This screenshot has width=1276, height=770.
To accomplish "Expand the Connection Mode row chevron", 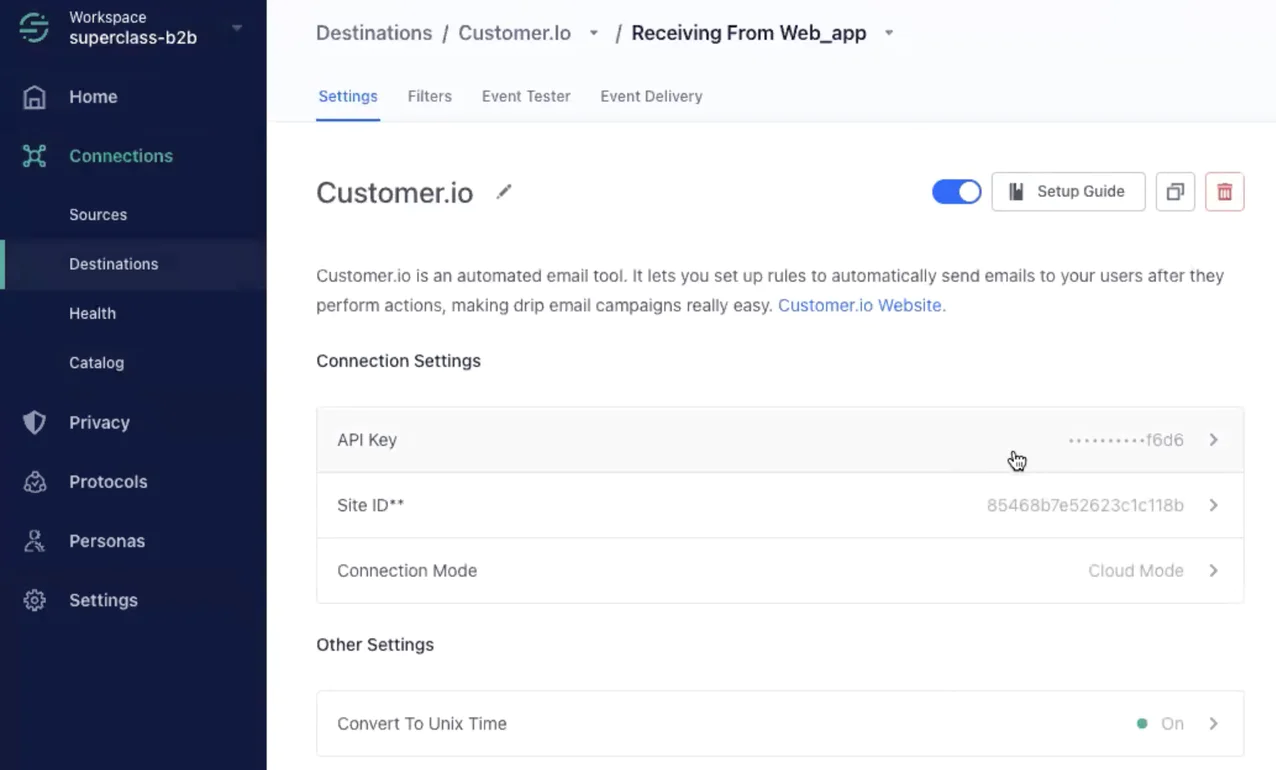I will [1213, 571].
